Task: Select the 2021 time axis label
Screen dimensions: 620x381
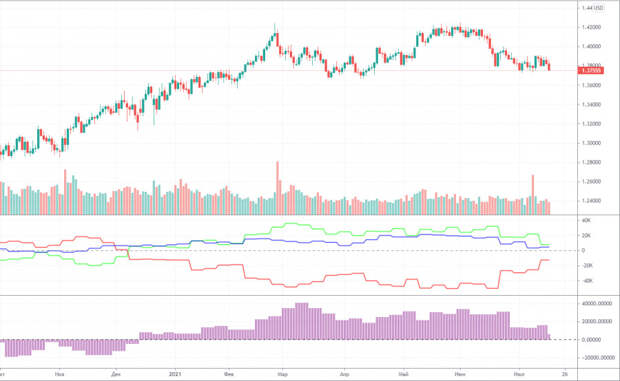Action: point(174,374)
